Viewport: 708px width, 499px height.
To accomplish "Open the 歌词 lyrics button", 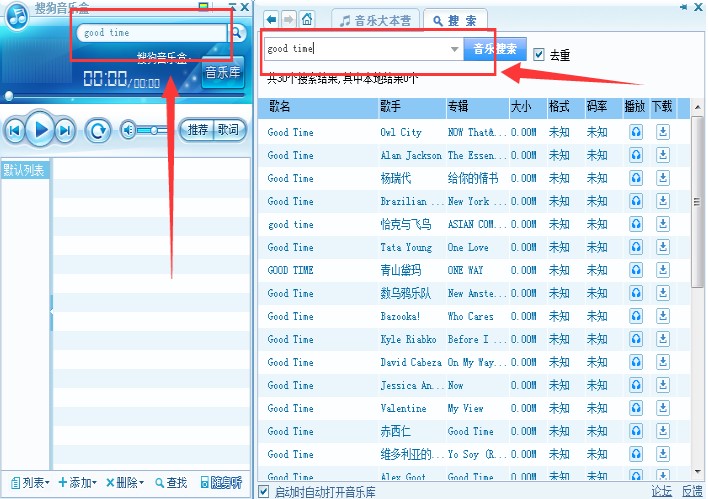I will pyautogui.click(x=229, y=130).
